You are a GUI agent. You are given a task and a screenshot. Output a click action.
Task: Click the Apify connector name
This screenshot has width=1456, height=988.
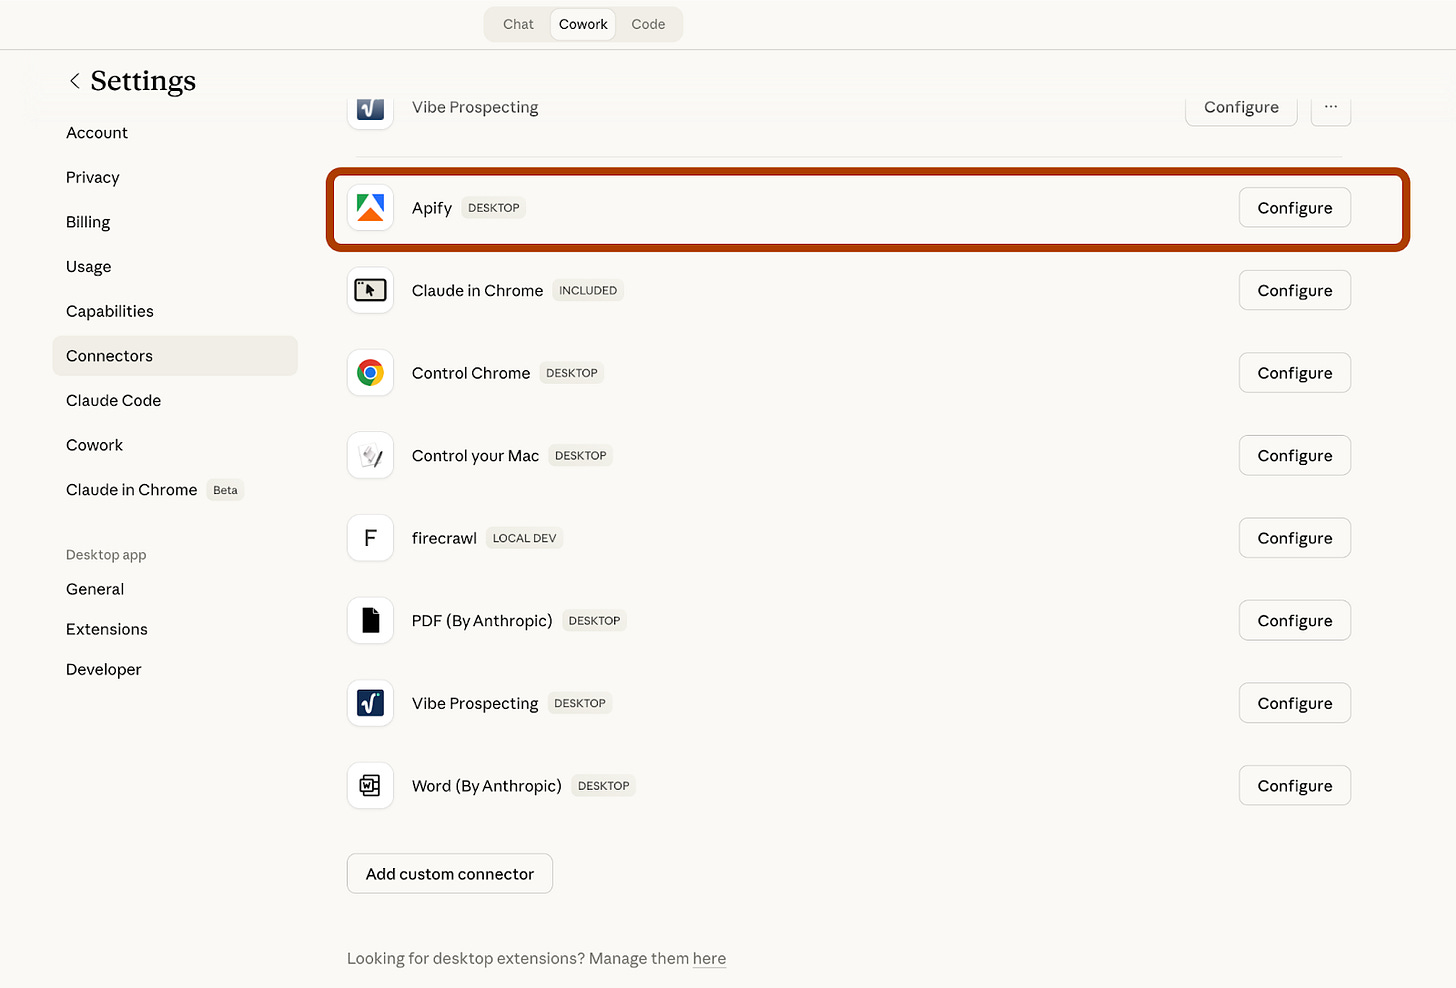pos(432,208)
